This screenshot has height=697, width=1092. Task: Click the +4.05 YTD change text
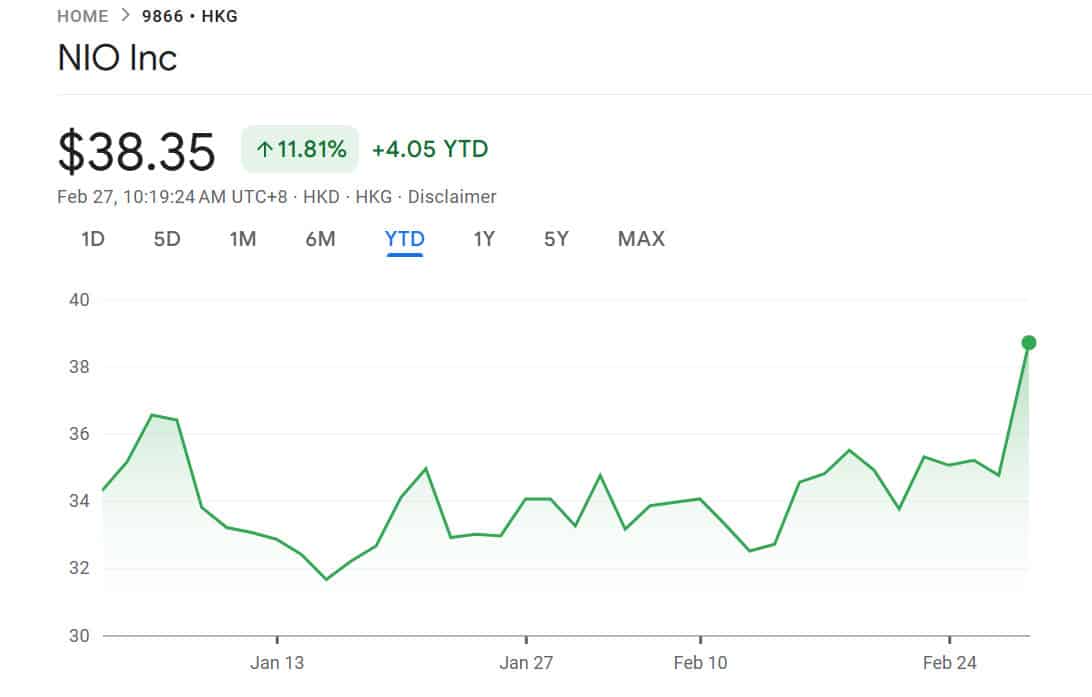pyautogui.click(x=430, y=150)
